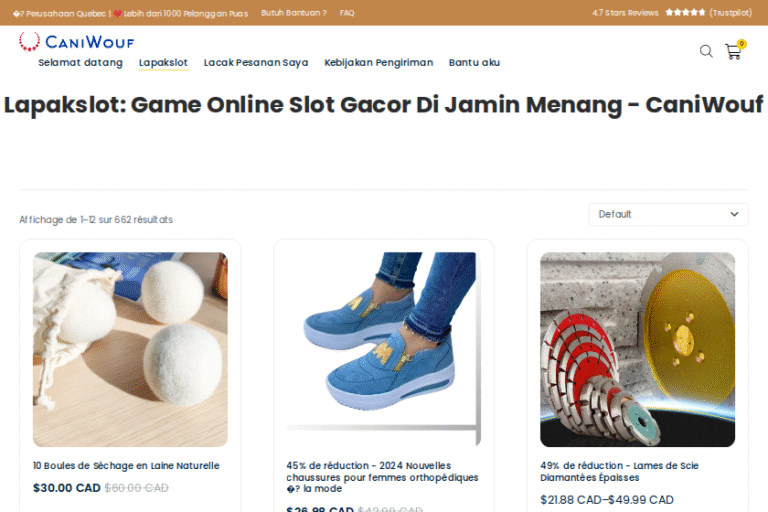Image resolution: width=768 pixels, height=512 pixels.
Task: Open the Default sorting dropdown
Action: [669, 214]
